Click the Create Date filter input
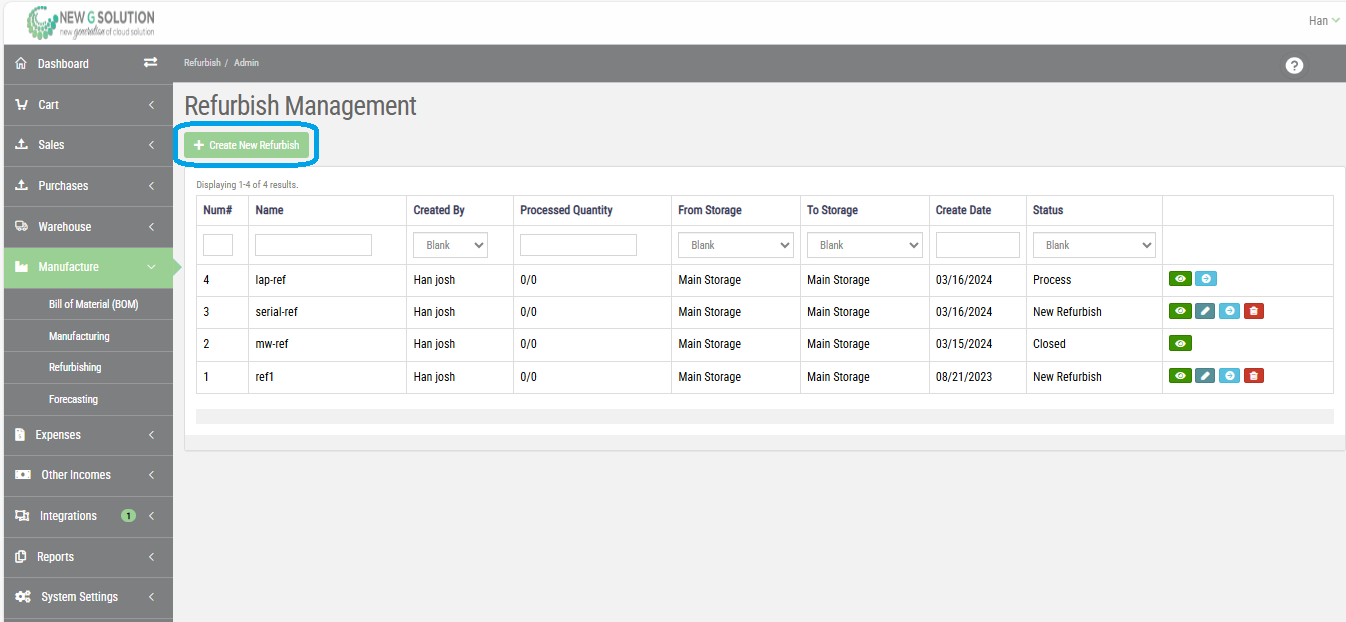This screenshot has width=1346, height=622. tap(978, 245)
